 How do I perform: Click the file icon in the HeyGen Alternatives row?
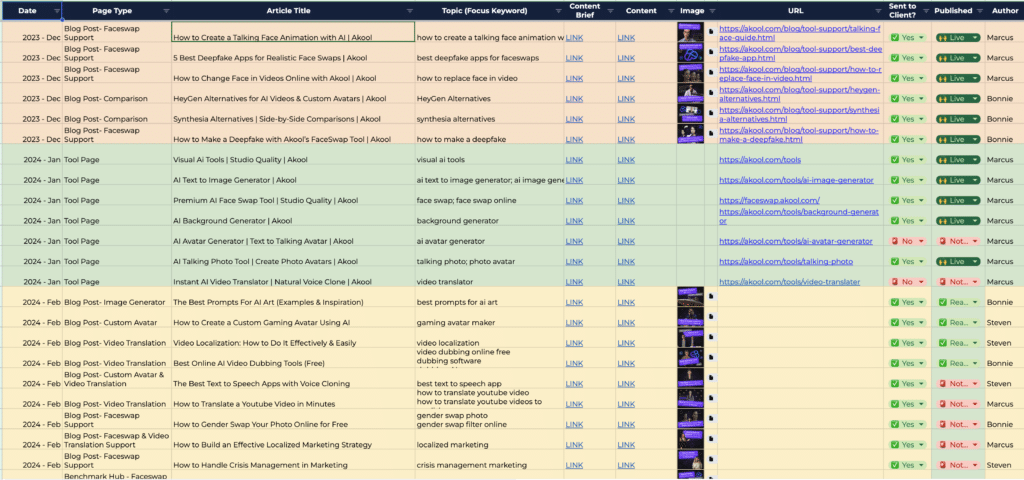point(711,92)
